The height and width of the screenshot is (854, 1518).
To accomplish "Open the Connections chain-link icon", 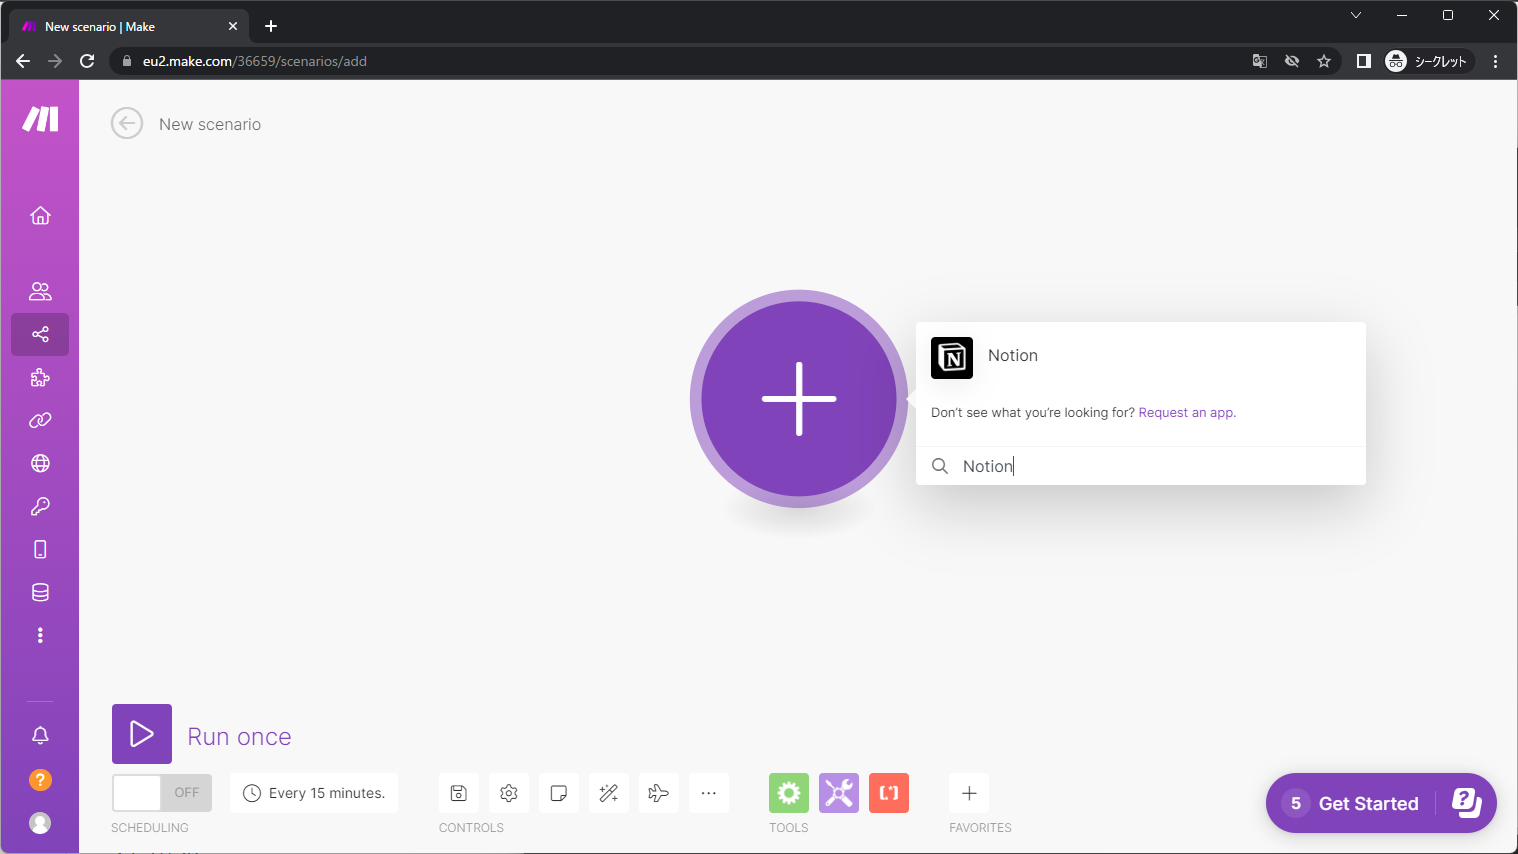I will 40,420.
